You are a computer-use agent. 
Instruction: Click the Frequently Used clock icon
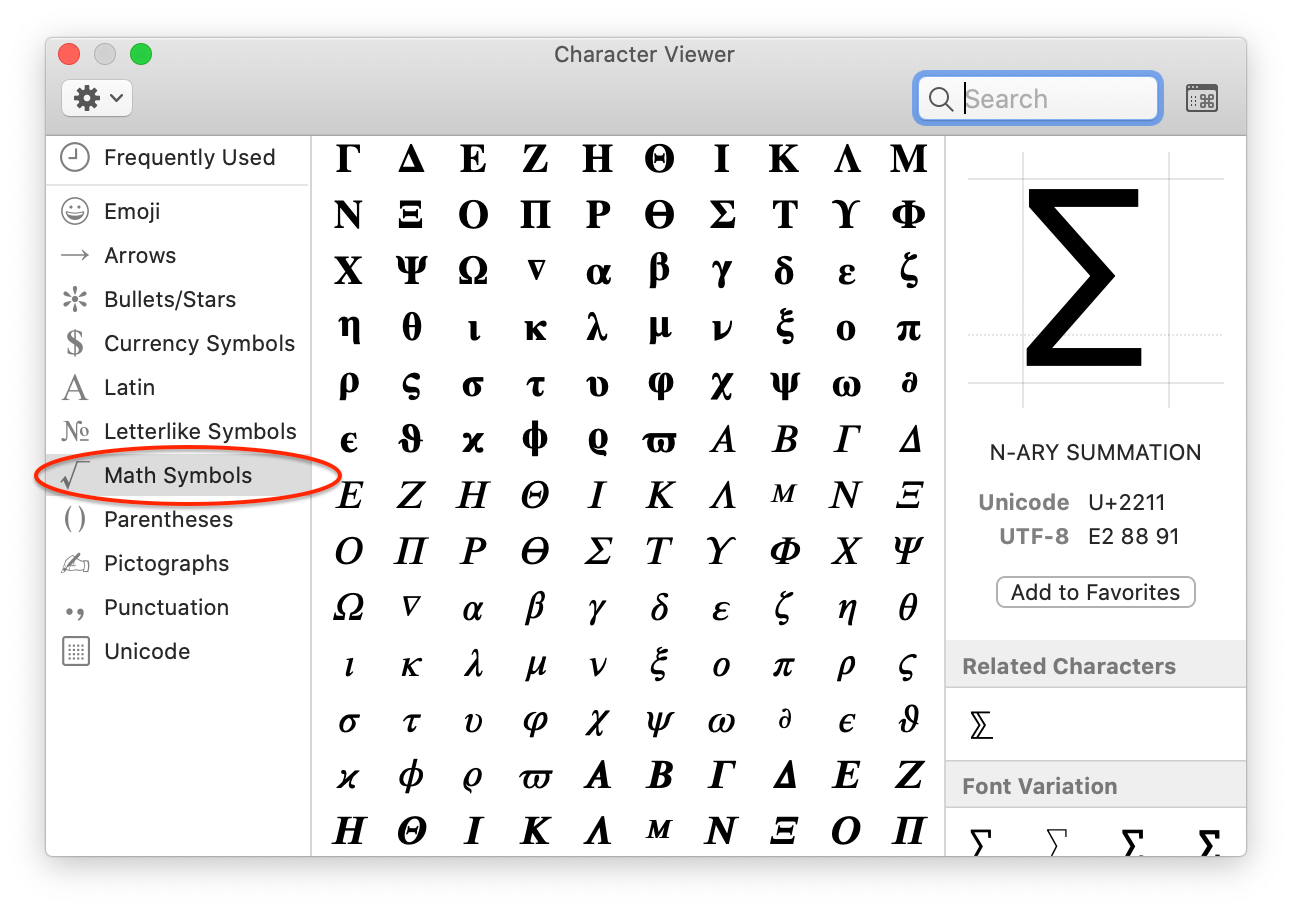(x=72, y=157)
